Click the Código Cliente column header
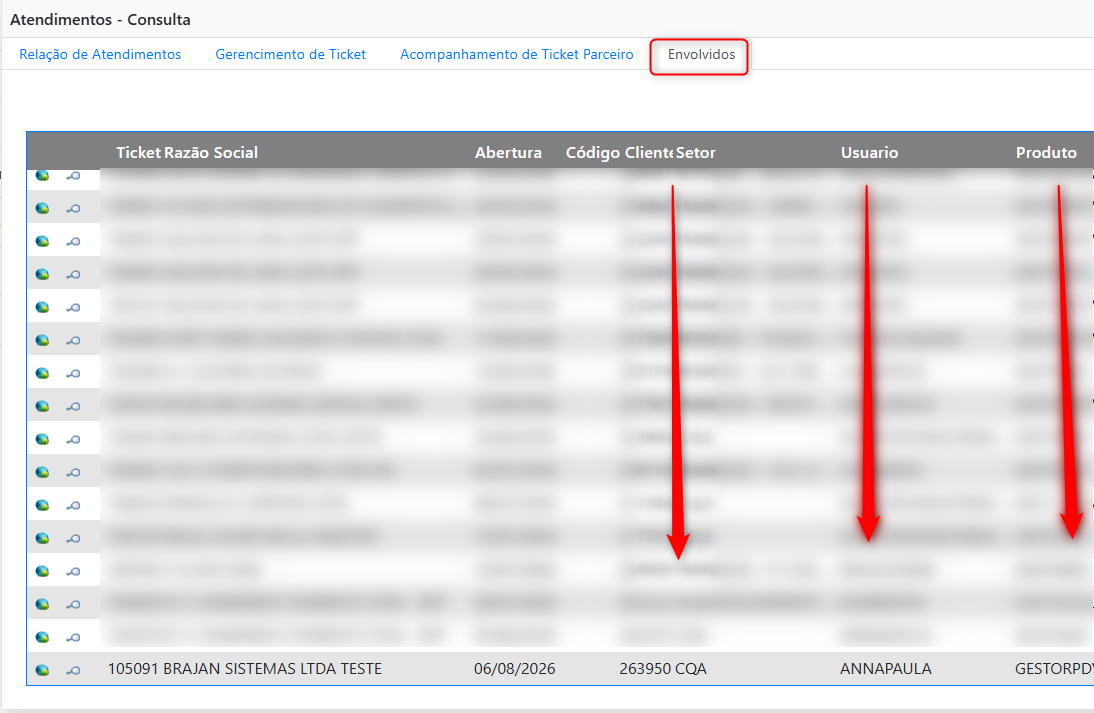This screenshot has width=1094, height=713. [619, 153]
